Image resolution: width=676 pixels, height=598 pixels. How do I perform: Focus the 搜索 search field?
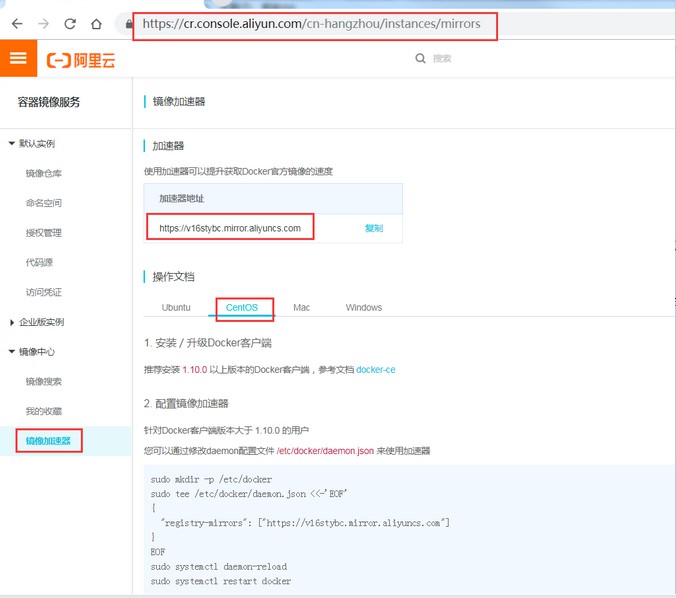click(x=442, y=58)
